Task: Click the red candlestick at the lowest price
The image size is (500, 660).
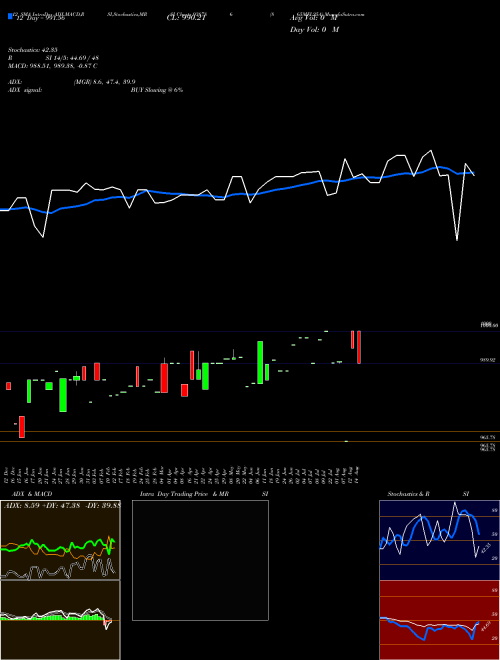Action: click(22, 427)
